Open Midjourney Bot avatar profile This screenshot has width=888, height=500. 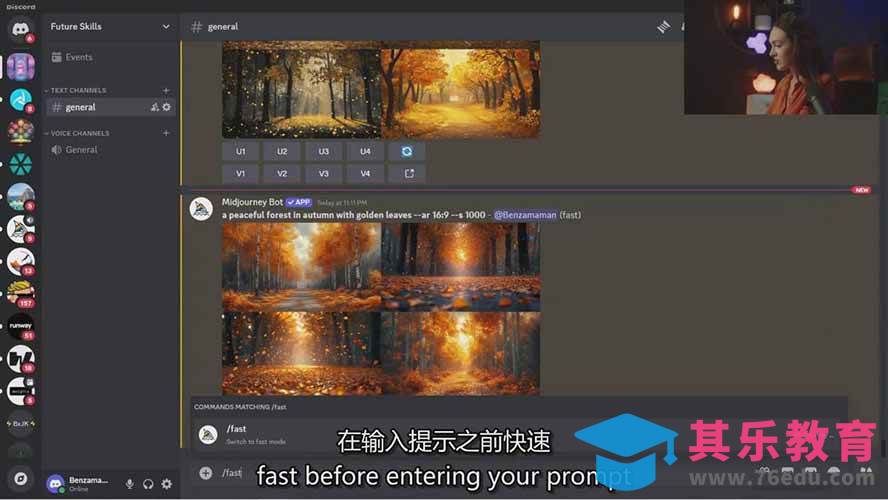point(201,209)
